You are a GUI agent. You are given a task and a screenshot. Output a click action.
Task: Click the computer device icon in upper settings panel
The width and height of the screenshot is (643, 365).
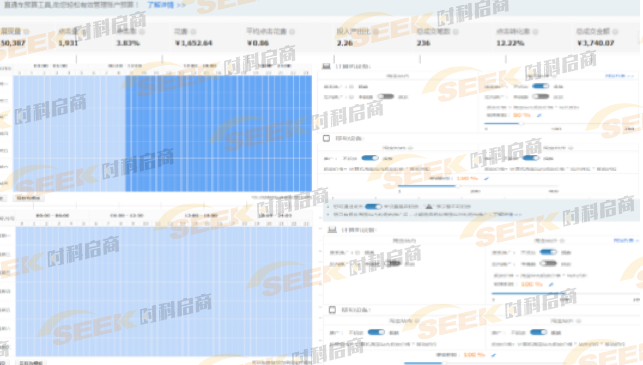click(x=326, y=66)
